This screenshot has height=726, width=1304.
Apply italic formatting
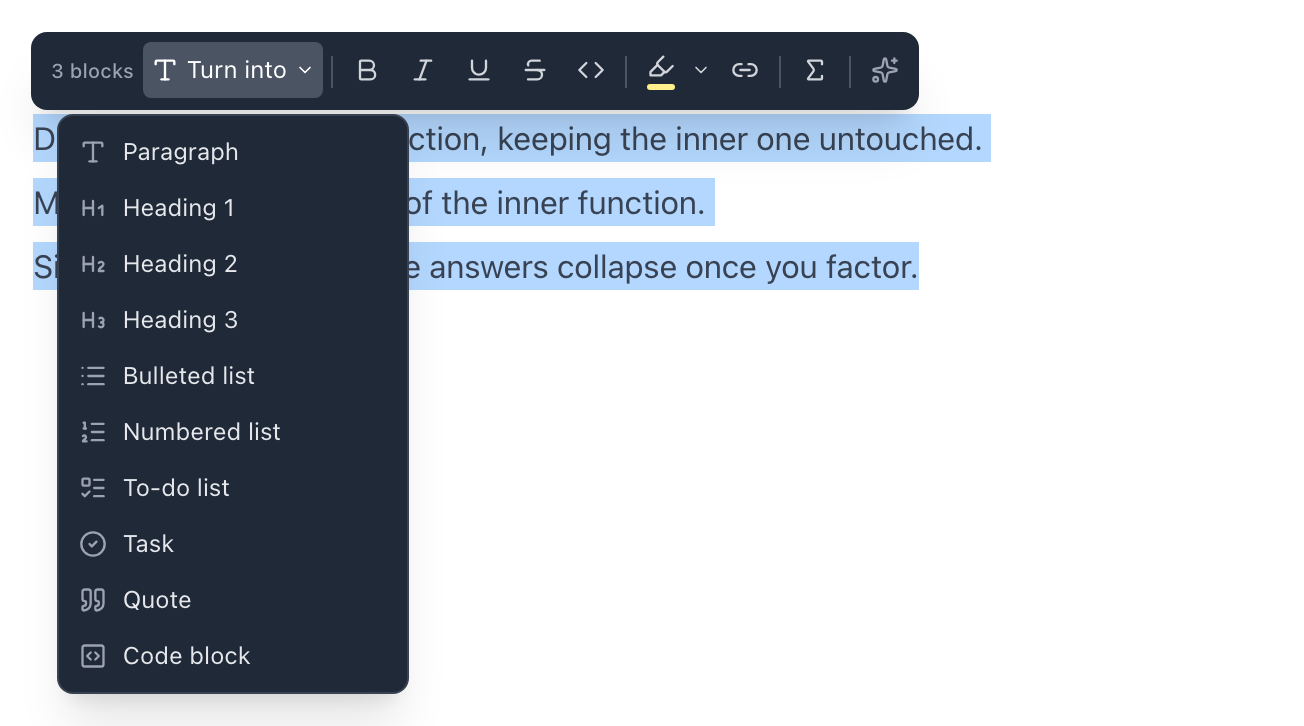tap(423, 70)
